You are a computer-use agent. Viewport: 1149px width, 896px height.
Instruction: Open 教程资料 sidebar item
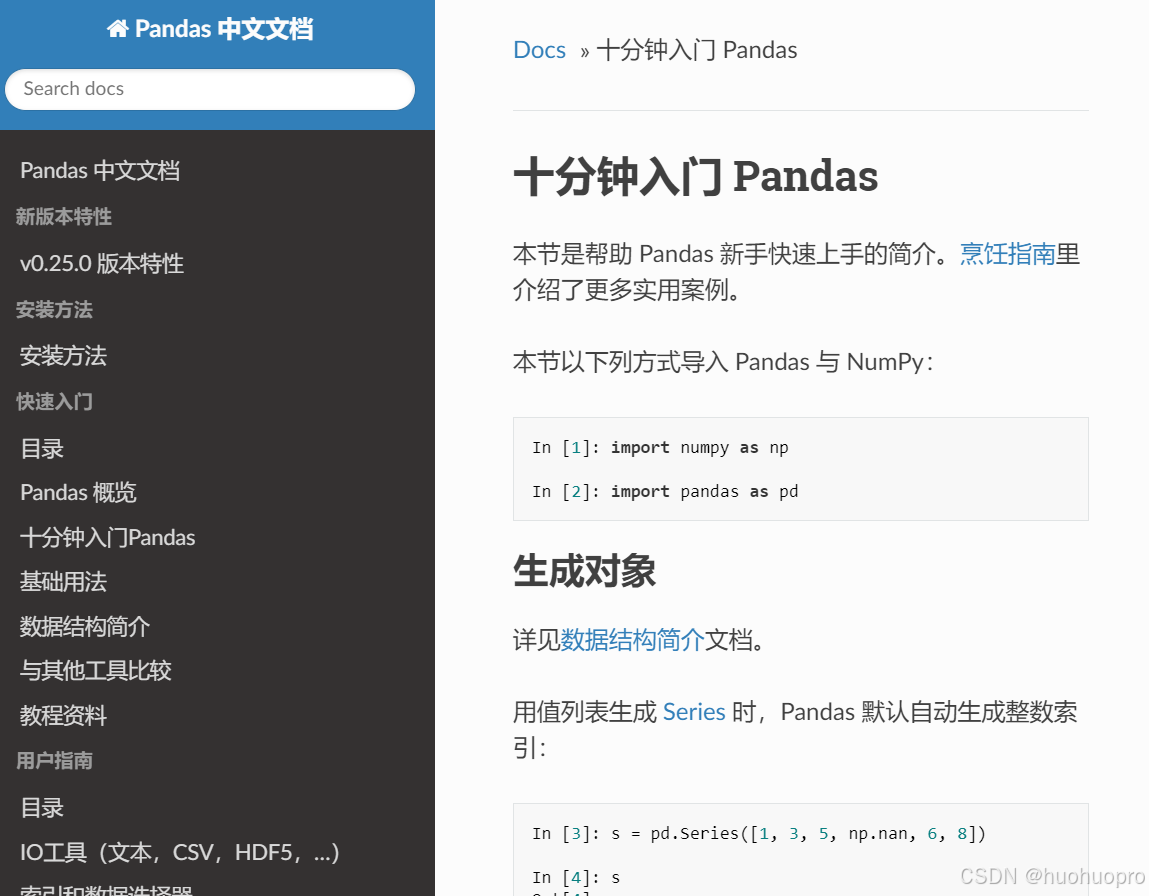click(x=63, y=715)
